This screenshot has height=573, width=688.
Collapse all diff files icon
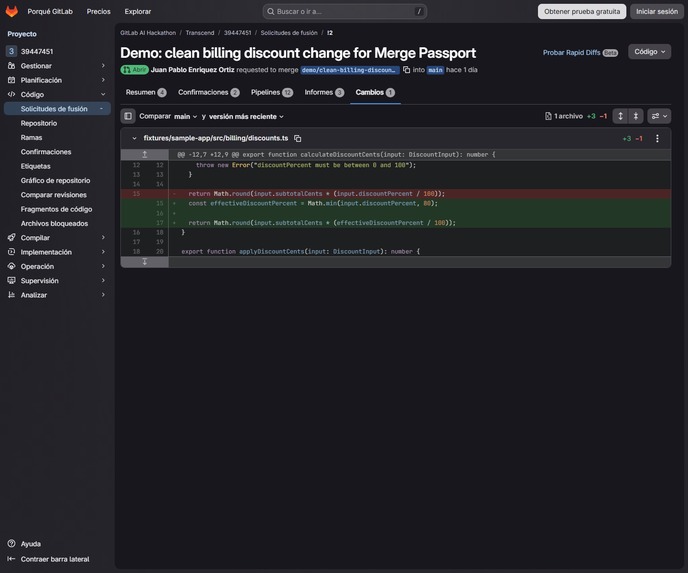636,116
